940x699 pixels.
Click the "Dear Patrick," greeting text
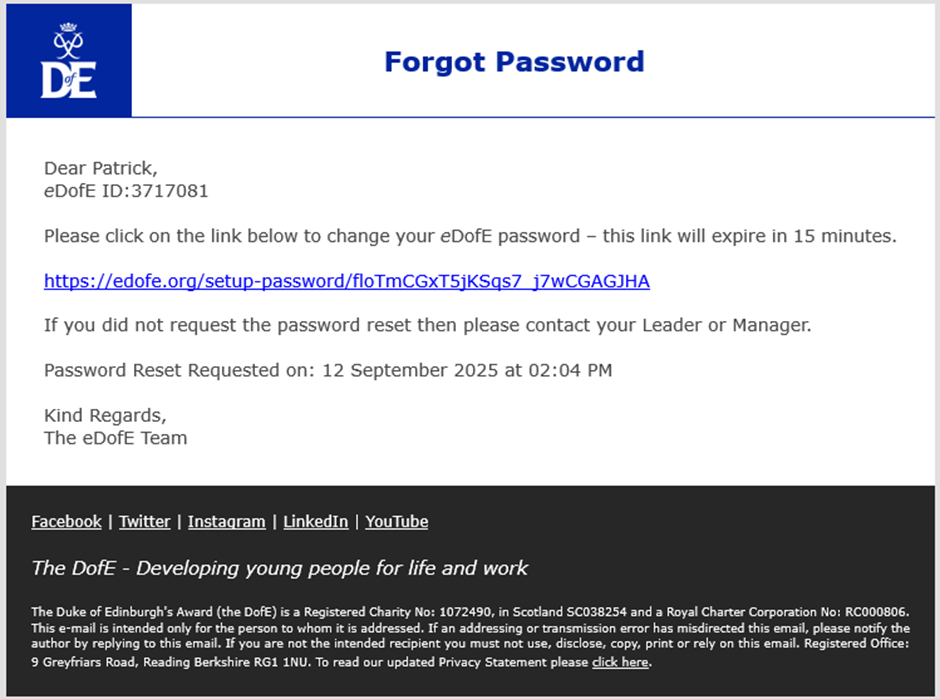(x=101, y=168)
